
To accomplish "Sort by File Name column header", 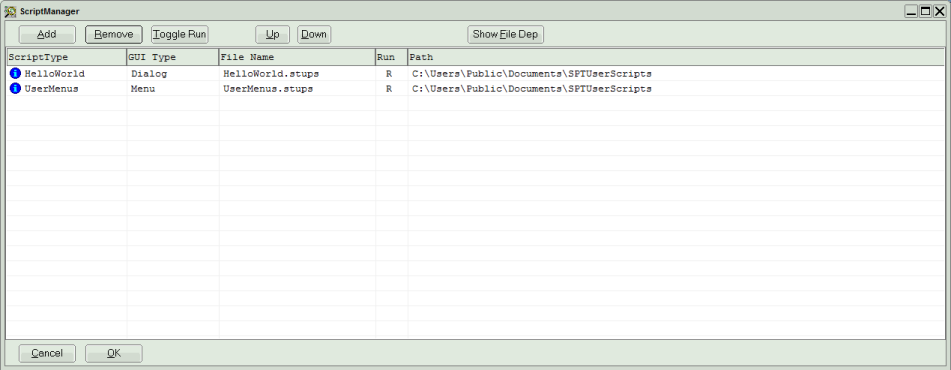I will coord(297,57).
